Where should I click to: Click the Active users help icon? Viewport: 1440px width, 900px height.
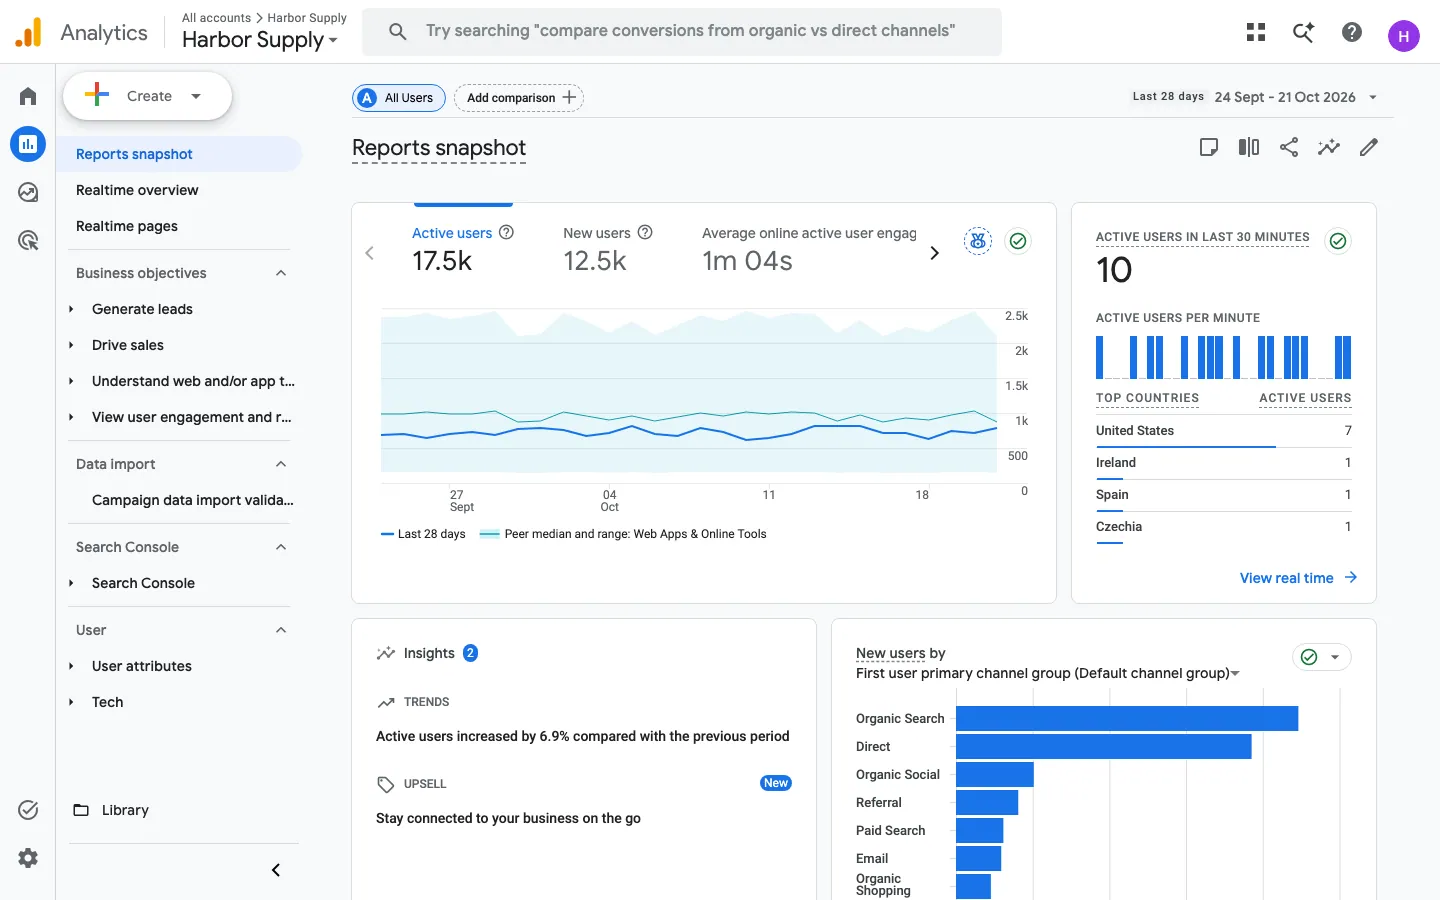506,232
